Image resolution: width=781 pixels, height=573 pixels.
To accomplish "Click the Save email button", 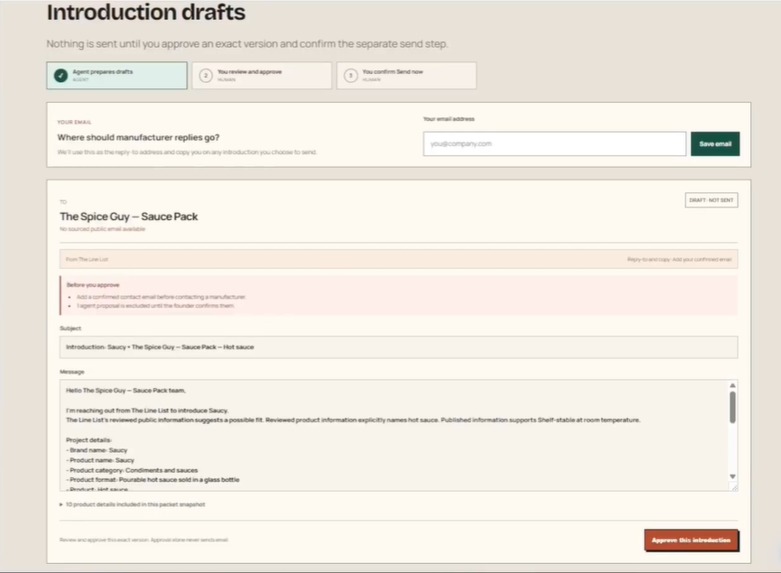I will click(715, 144).
